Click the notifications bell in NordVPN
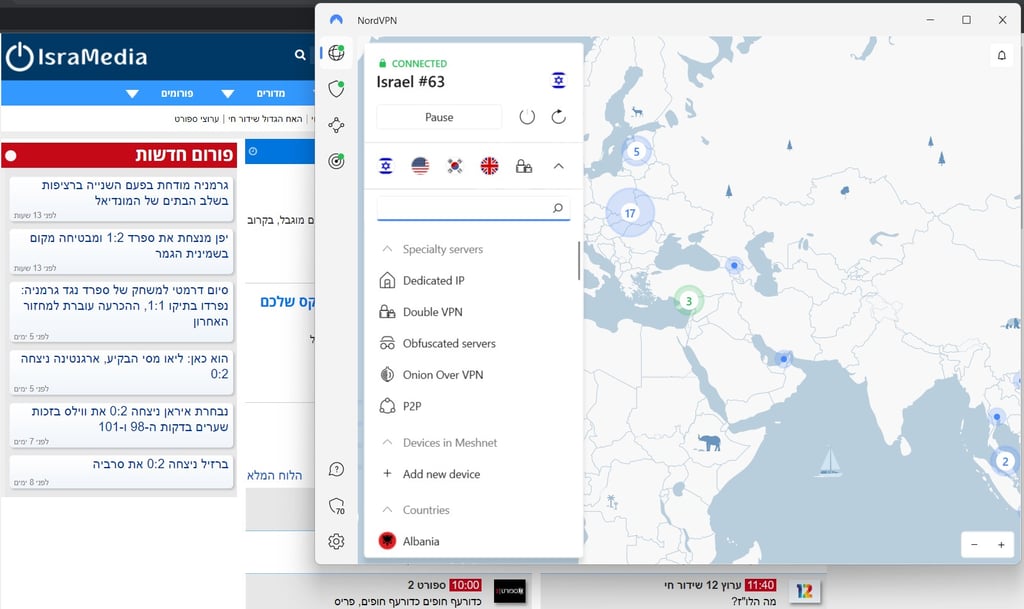Viewport: 1024px width, 609px height. (x=1002, y=55)
